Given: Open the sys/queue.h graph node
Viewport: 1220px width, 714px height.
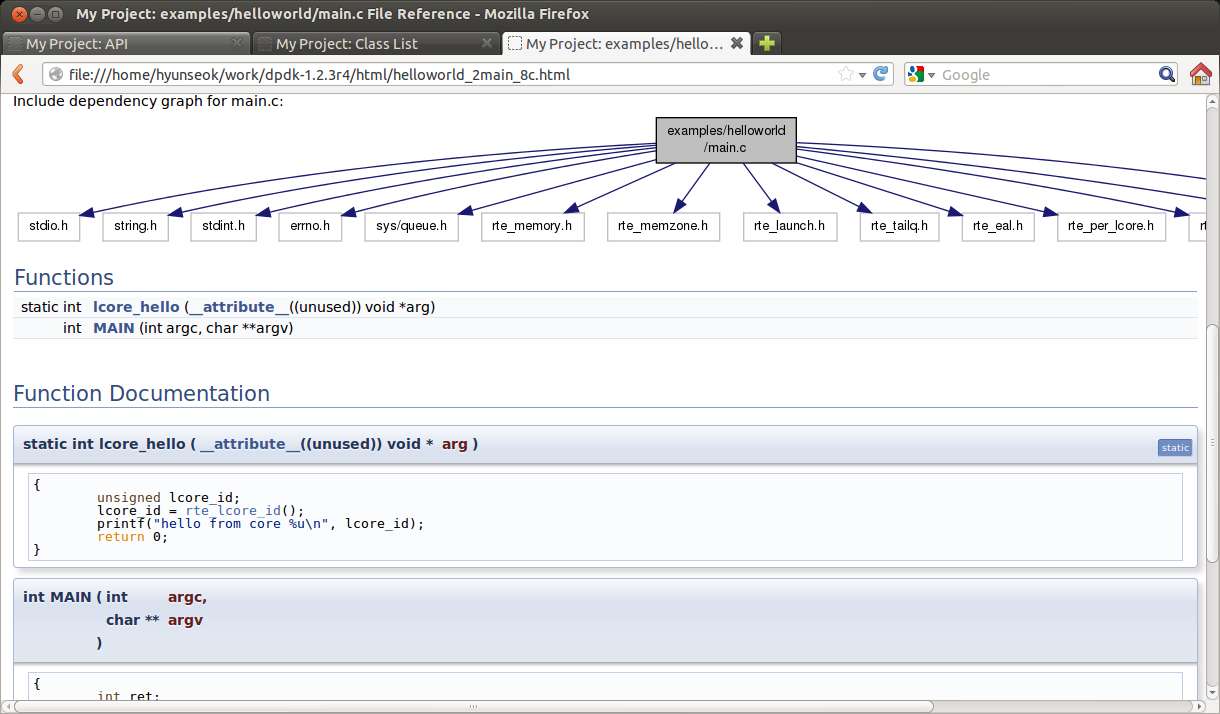Looking at the screenshot, I should (x=412, y=226).
